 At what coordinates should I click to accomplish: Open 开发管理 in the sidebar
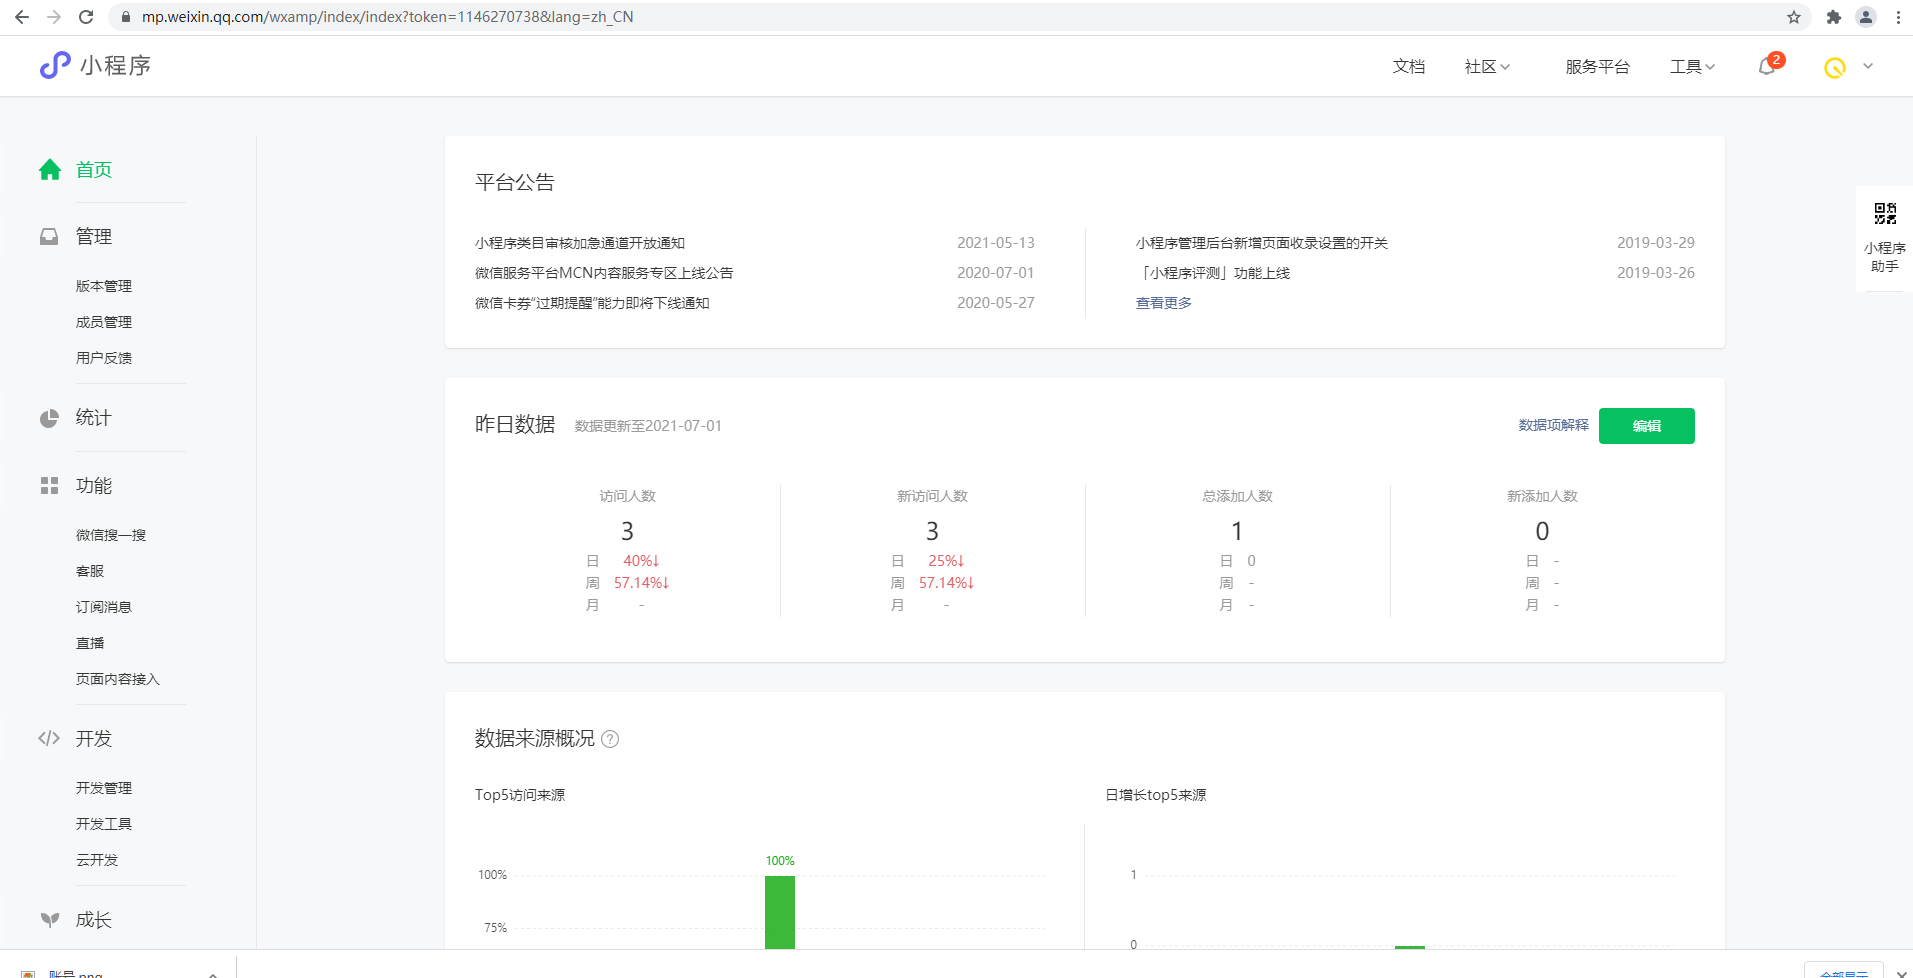click(x=104, y=788)
